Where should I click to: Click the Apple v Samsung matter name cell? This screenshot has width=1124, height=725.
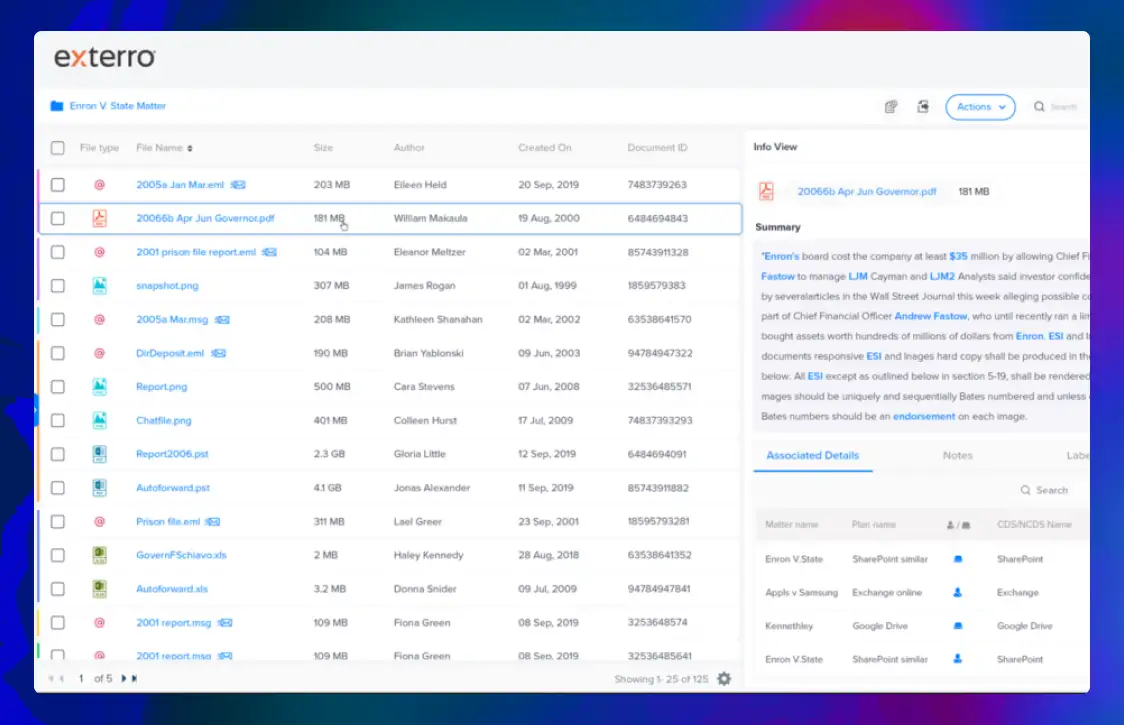(801, 592)
